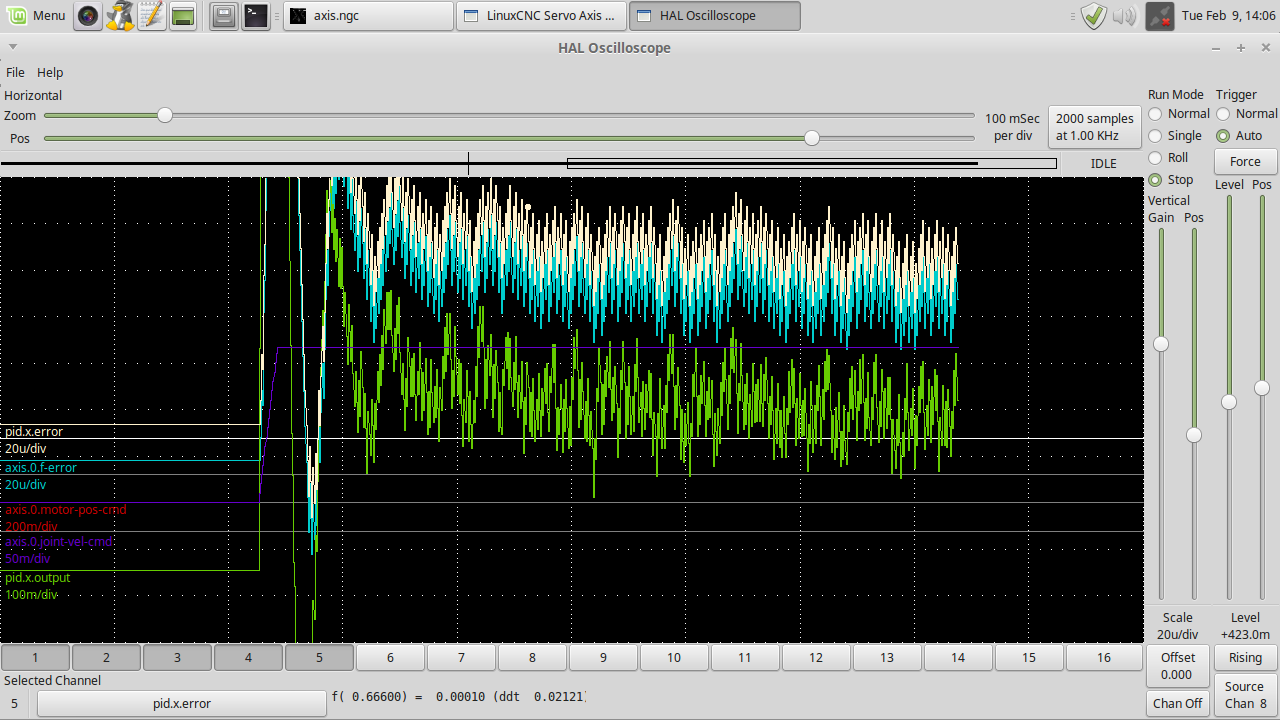Click the pid.x.output trace label
Viewport: 1280px width, 720px height.
click(38, 578)
